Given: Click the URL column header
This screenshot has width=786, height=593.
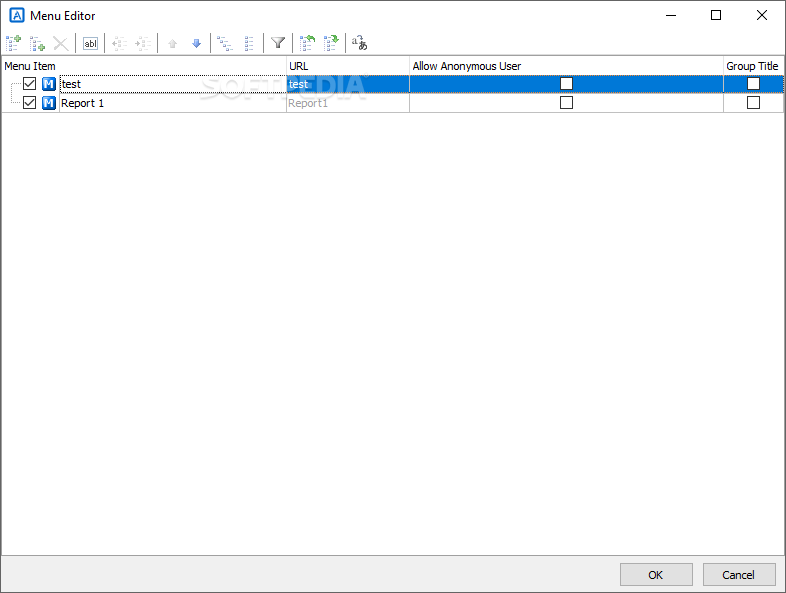Looking at the screenshot, I should click(x=348, y=66).
